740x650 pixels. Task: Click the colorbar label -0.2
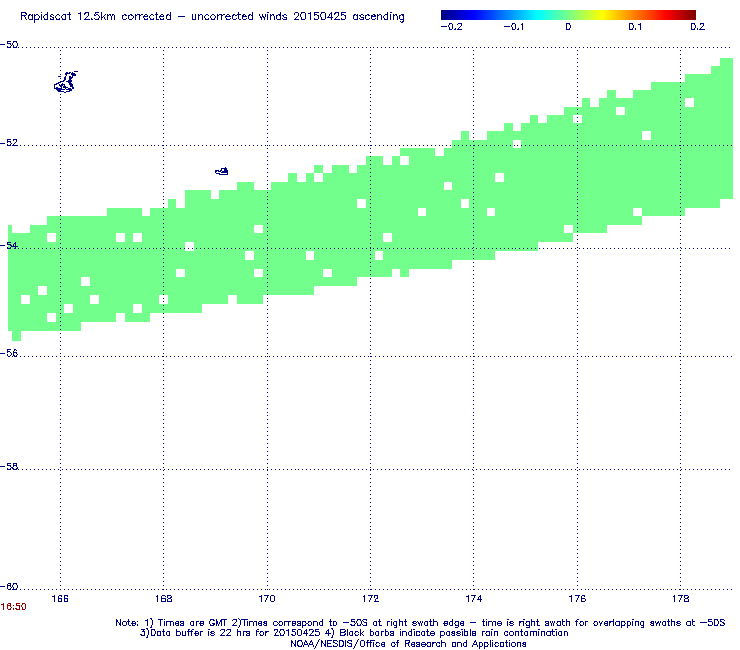click(x=452, y=27)
